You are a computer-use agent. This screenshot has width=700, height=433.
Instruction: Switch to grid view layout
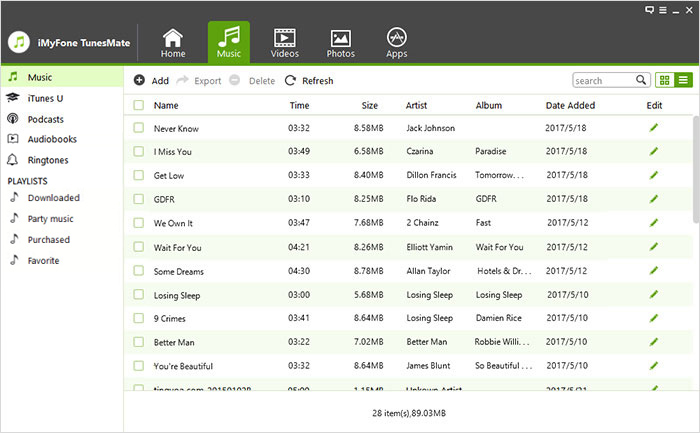click(665, 81)
